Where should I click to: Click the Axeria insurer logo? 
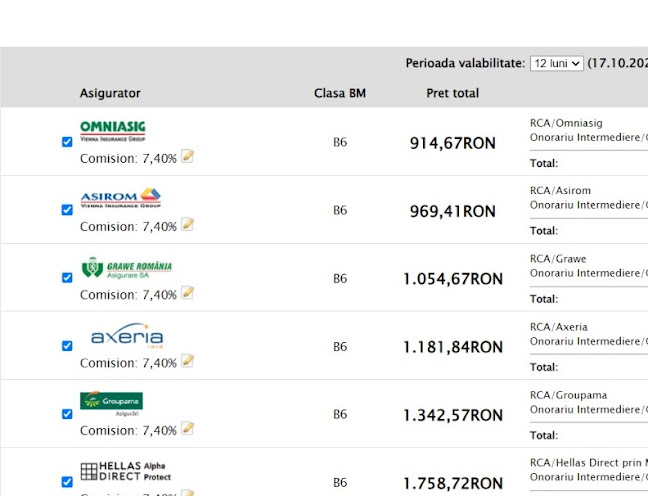pos(126,337)
